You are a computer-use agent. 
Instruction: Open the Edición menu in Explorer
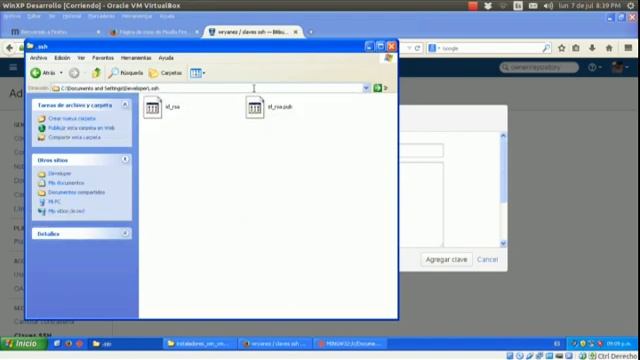coord(62,58)
